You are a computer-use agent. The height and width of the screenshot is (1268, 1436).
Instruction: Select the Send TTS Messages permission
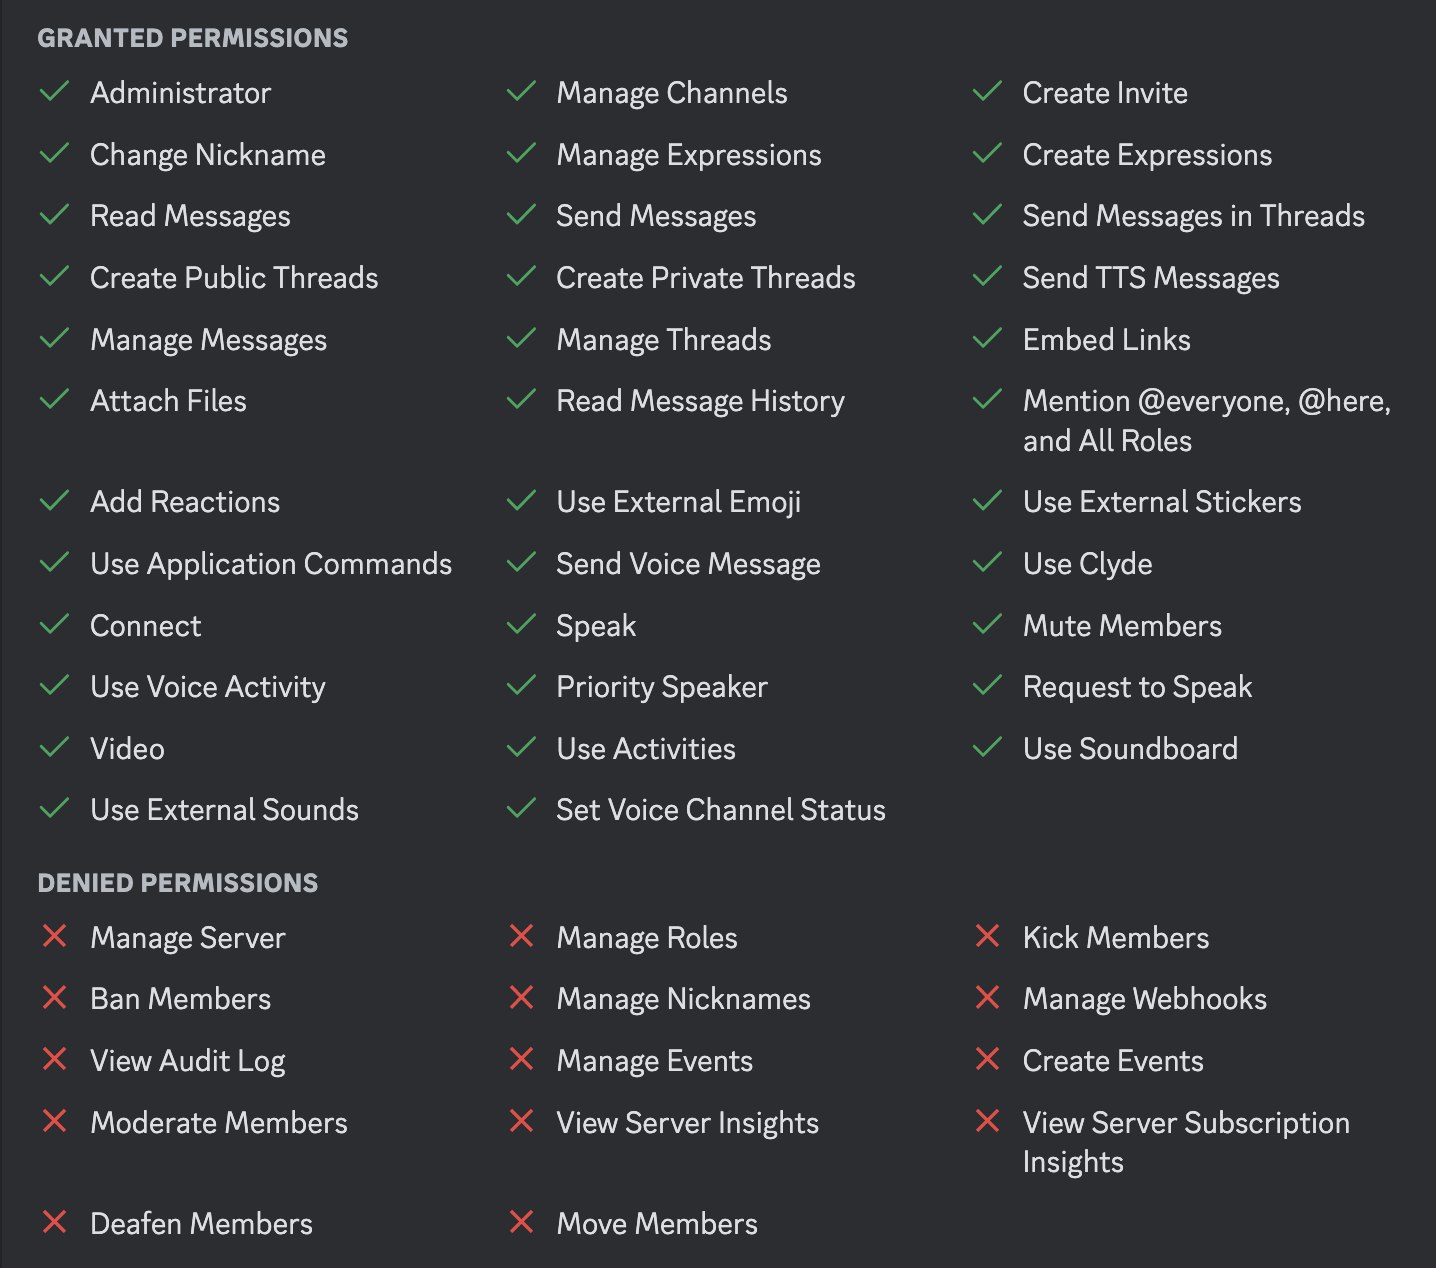click(x=1151, y=278)
